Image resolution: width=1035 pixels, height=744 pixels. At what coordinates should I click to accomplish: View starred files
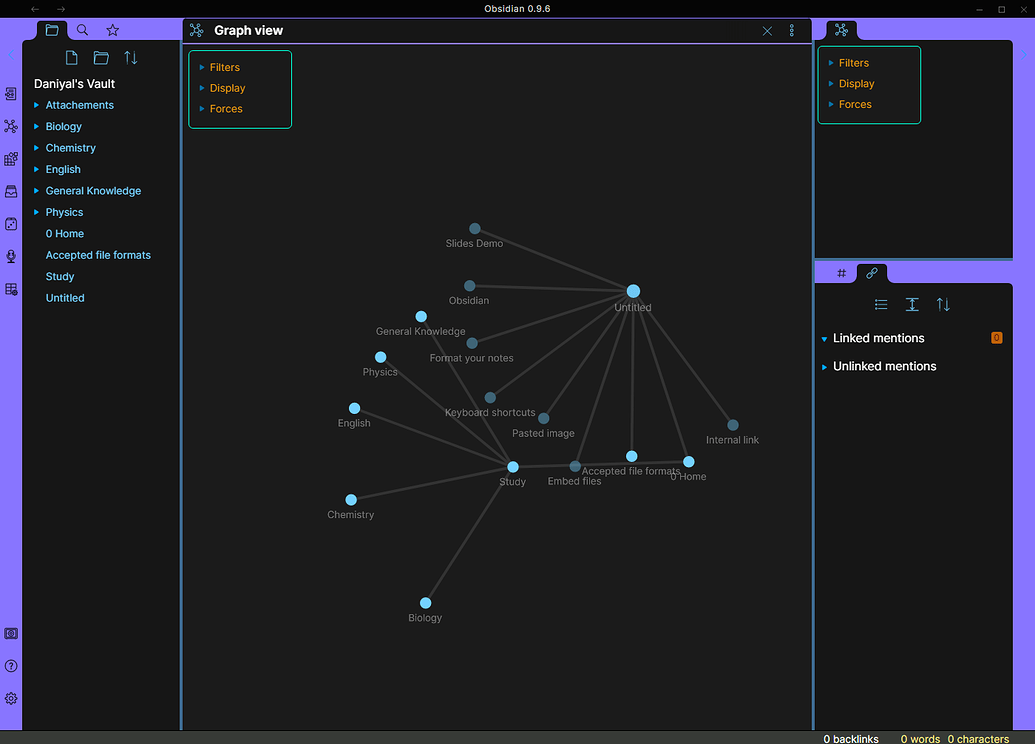click(x=112, y=30)
